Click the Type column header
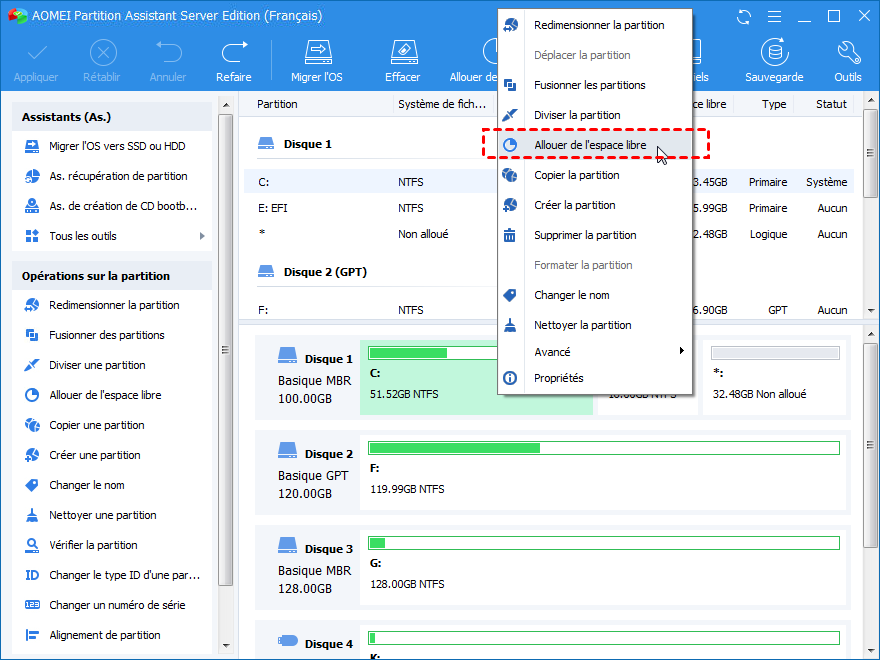This screenshot has height=660, width=880. tap(773, 104)
